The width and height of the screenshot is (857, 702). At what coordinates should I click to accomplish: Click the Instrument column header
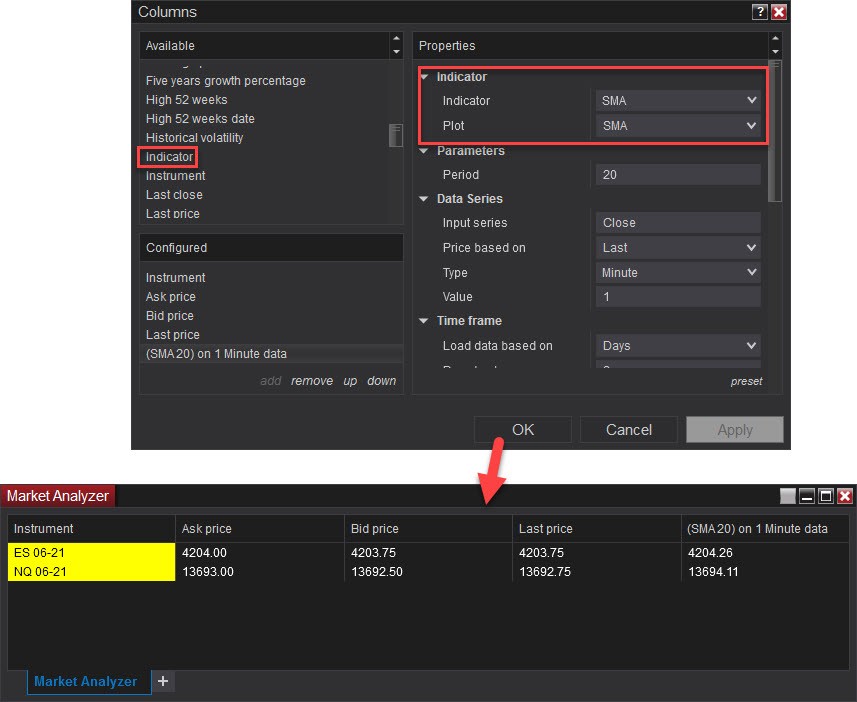coord(91,529)
